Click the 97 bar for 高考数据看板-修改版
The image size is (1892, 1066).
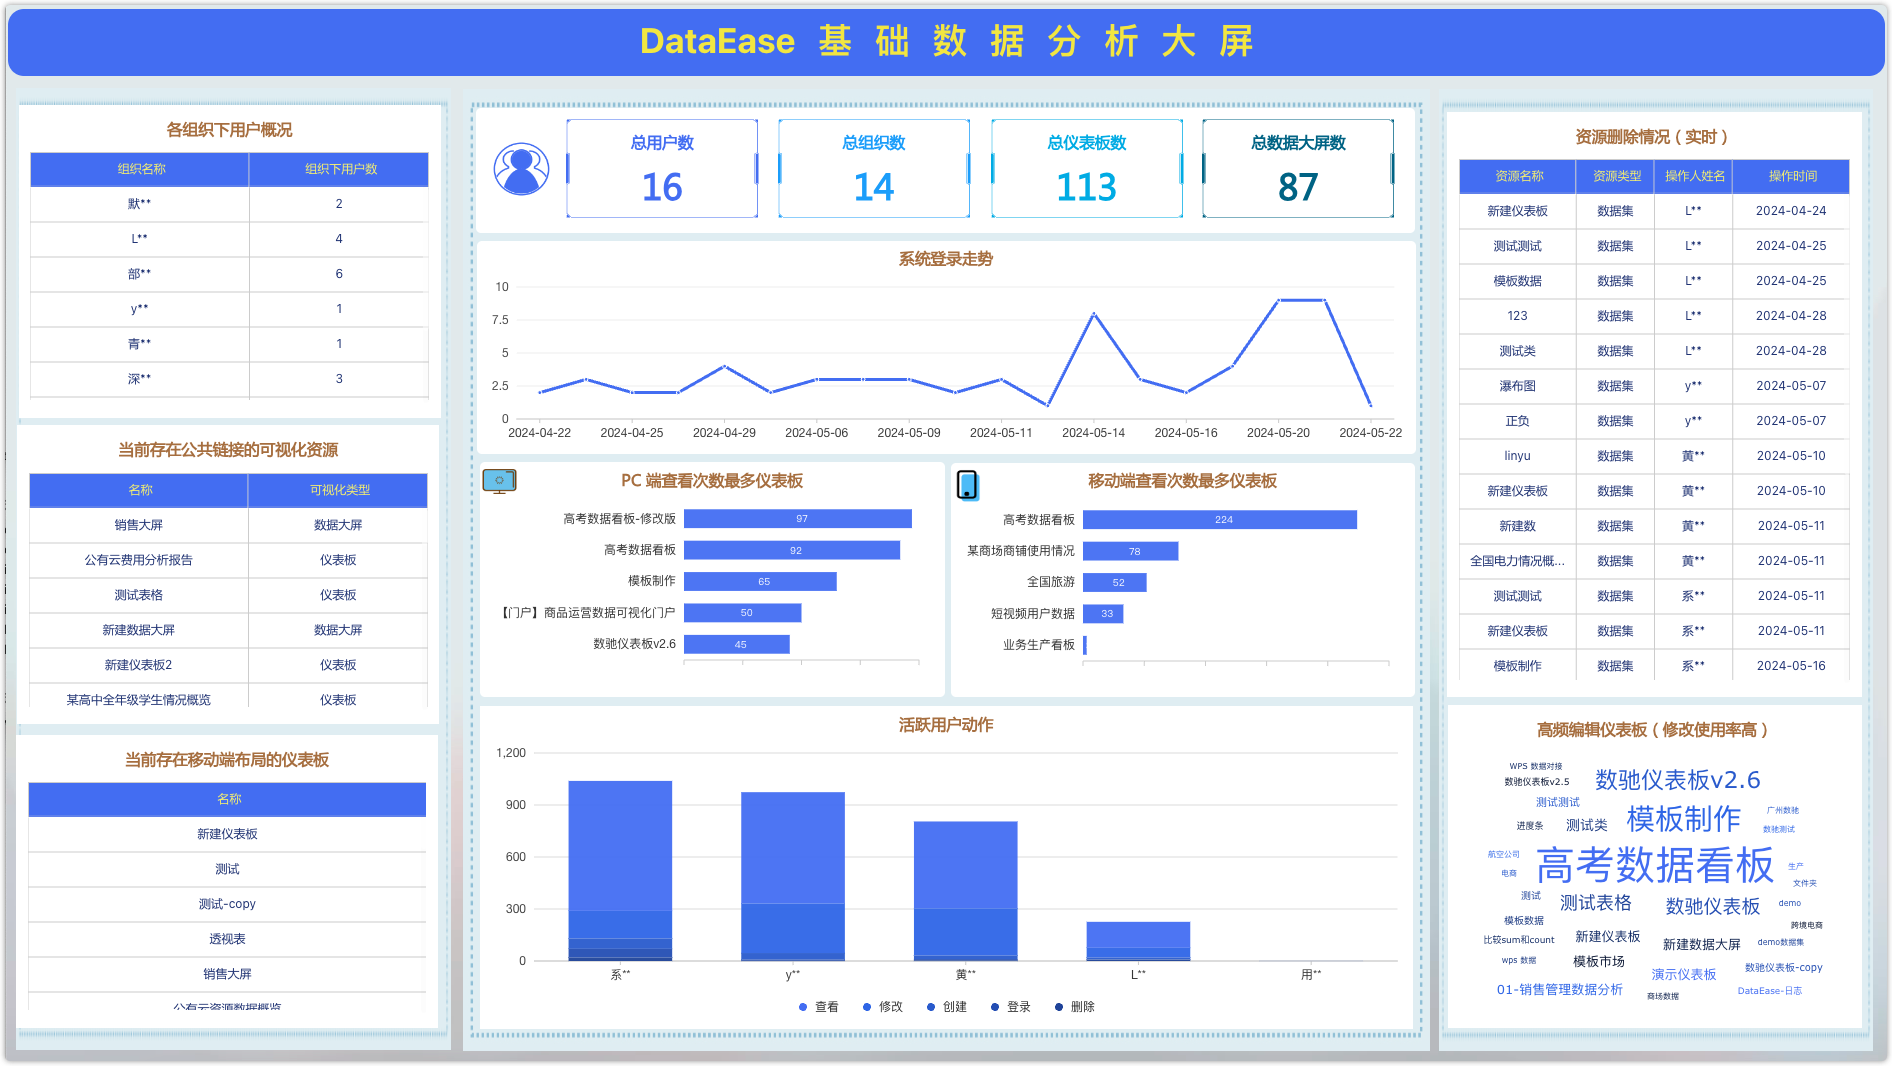[798, 519]
